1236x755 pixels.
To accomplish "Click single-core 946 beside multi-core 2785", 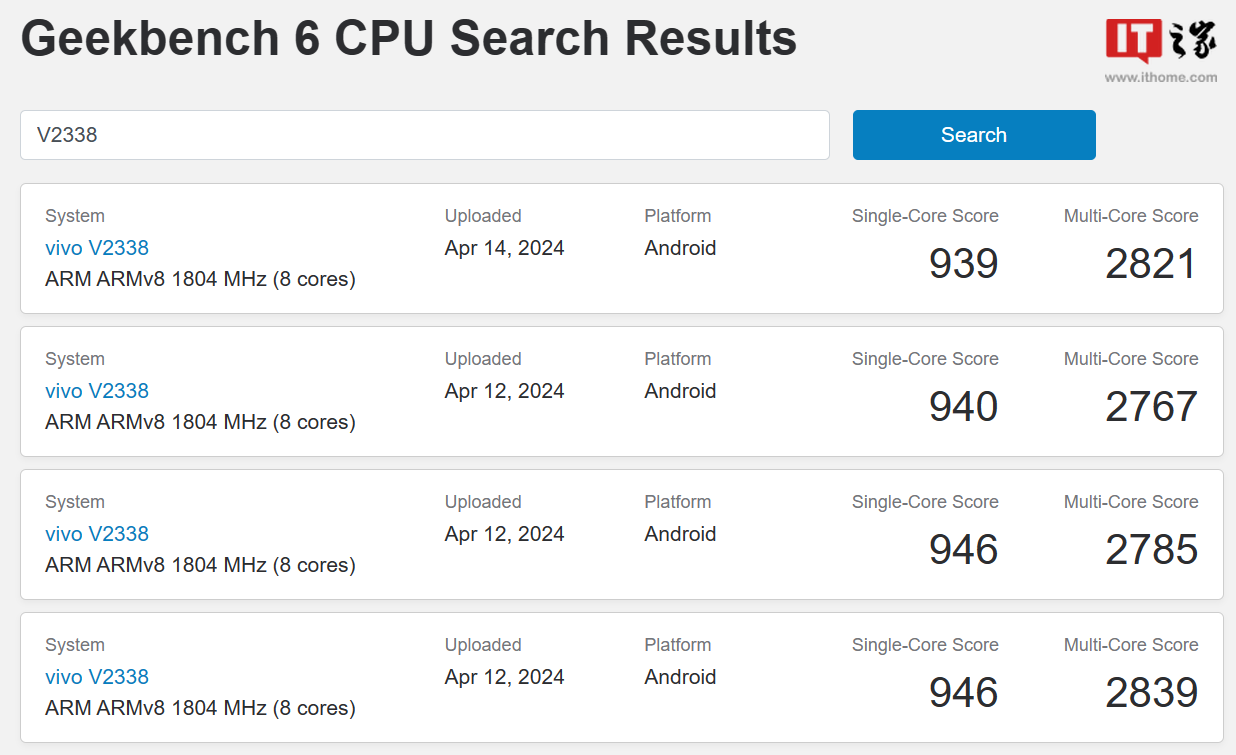I will (x=963, y=550).
